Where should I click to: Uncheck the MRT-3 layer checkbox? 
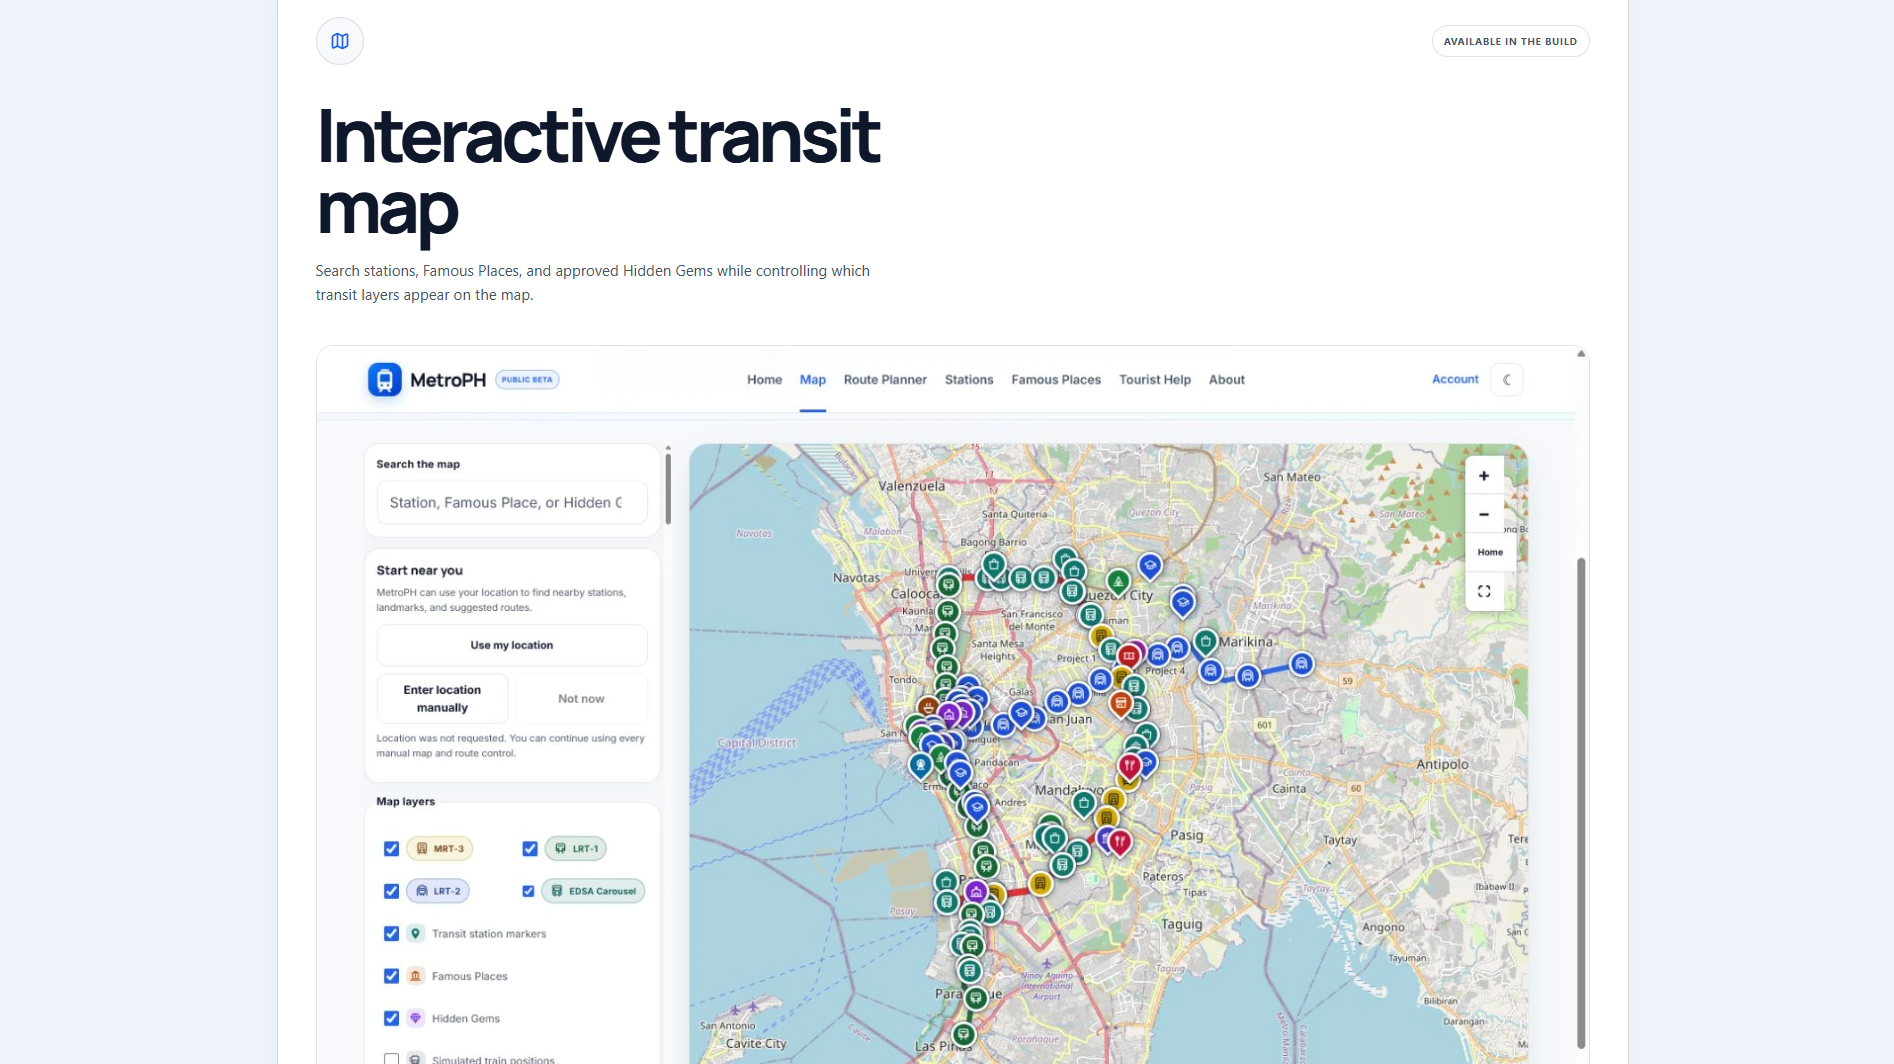(x=392, y=849)
